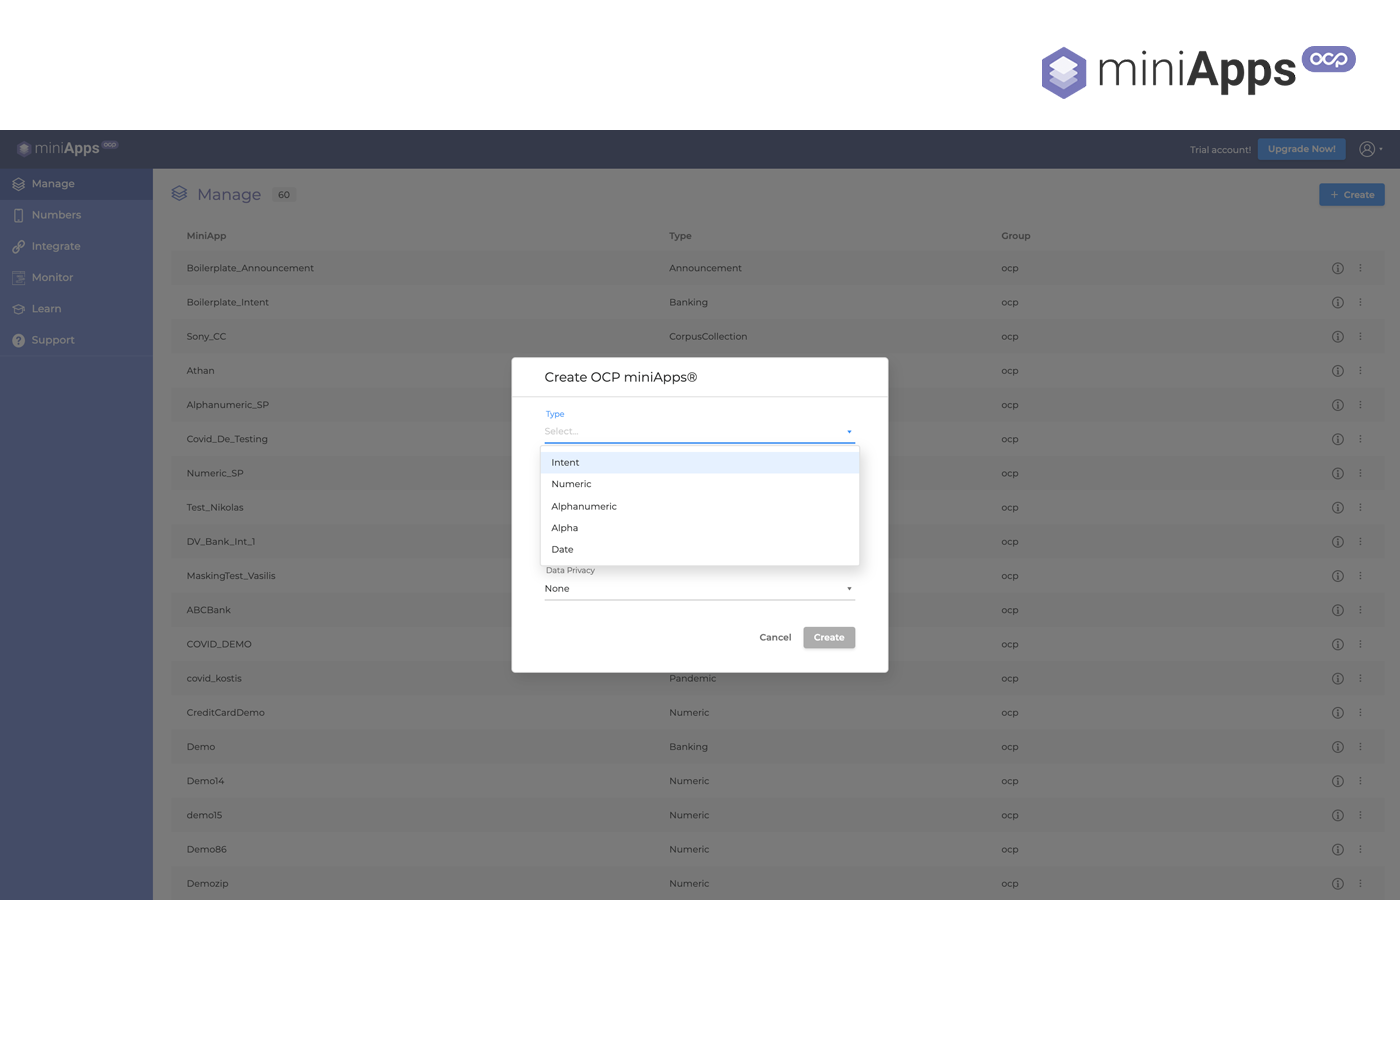Open the Type select dropdown
Image resolution: width=1400 pixels, height=1050 pixels.
point(699,431)
